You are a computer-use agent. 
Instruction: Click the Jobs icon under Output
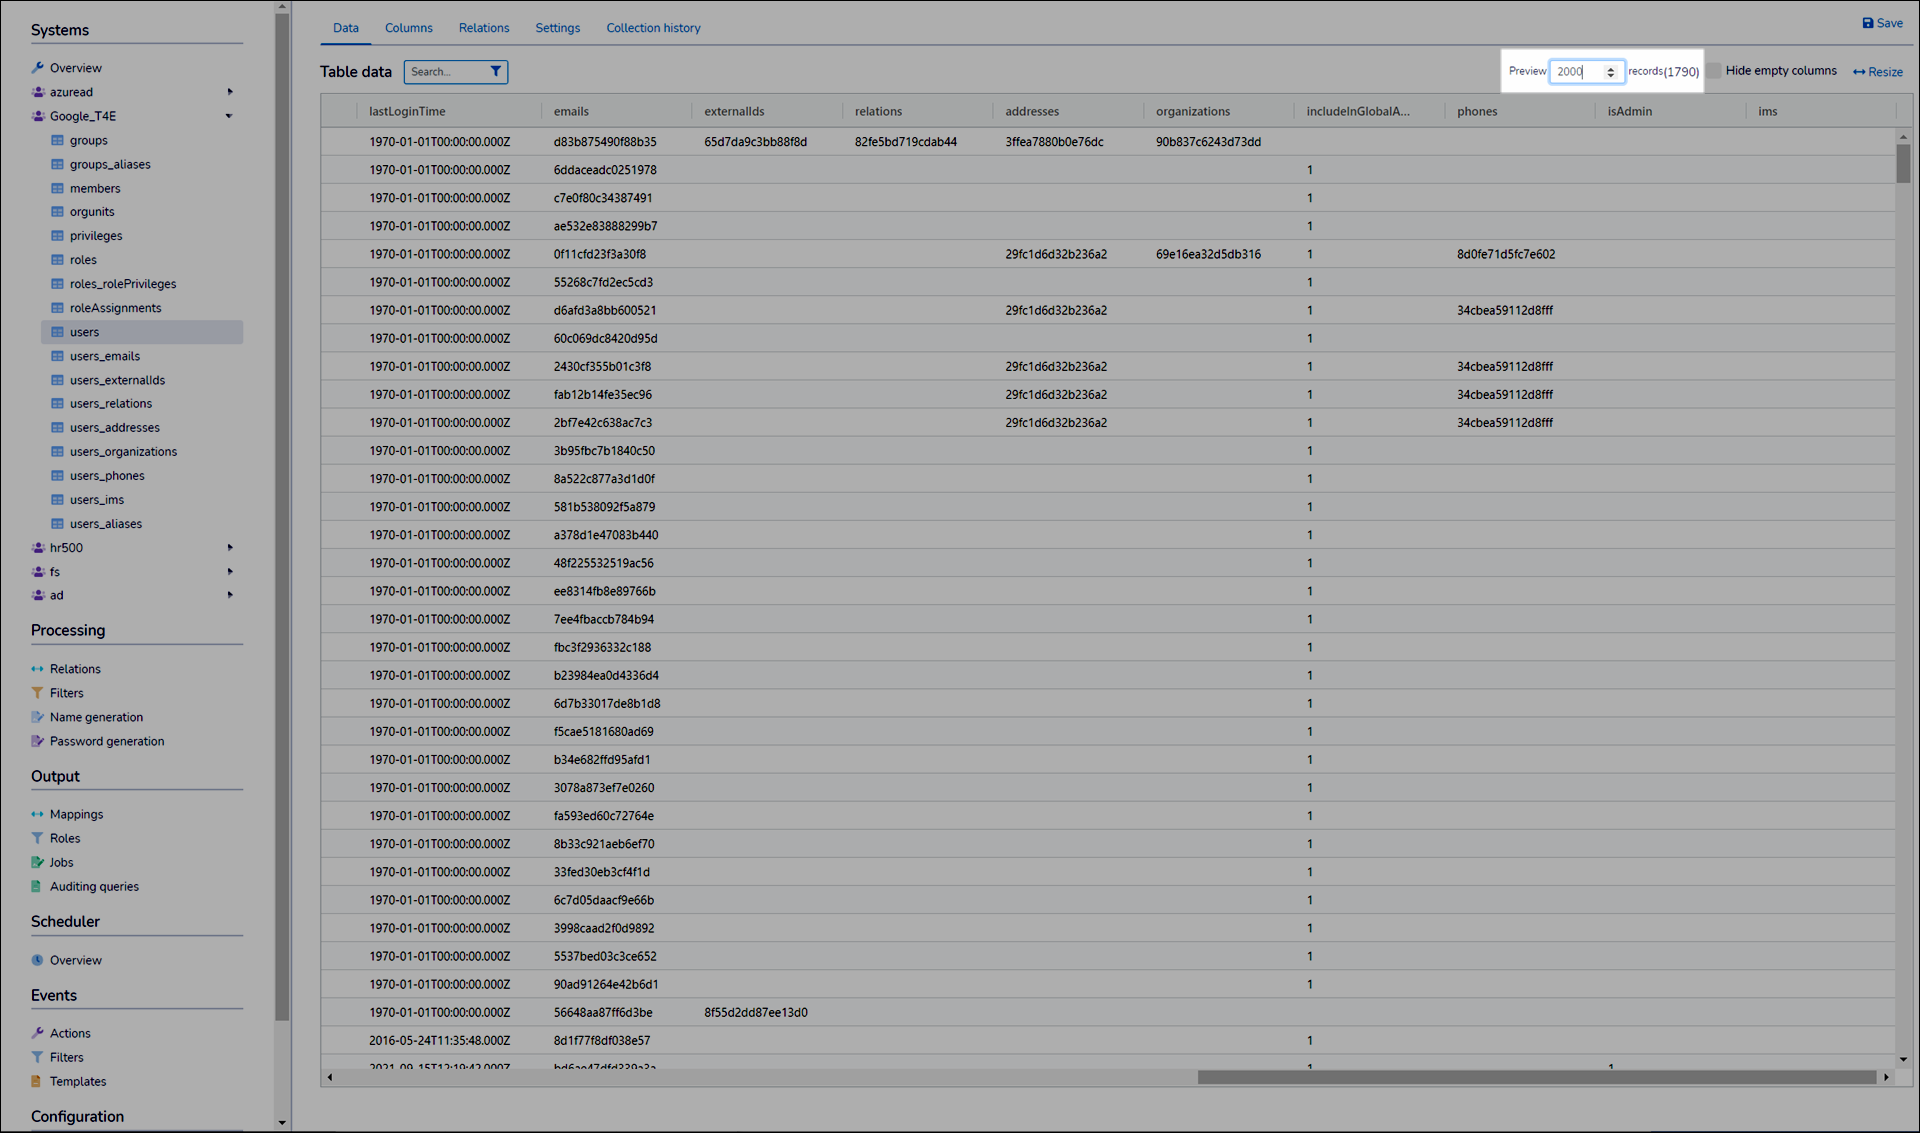pos(37,862)
